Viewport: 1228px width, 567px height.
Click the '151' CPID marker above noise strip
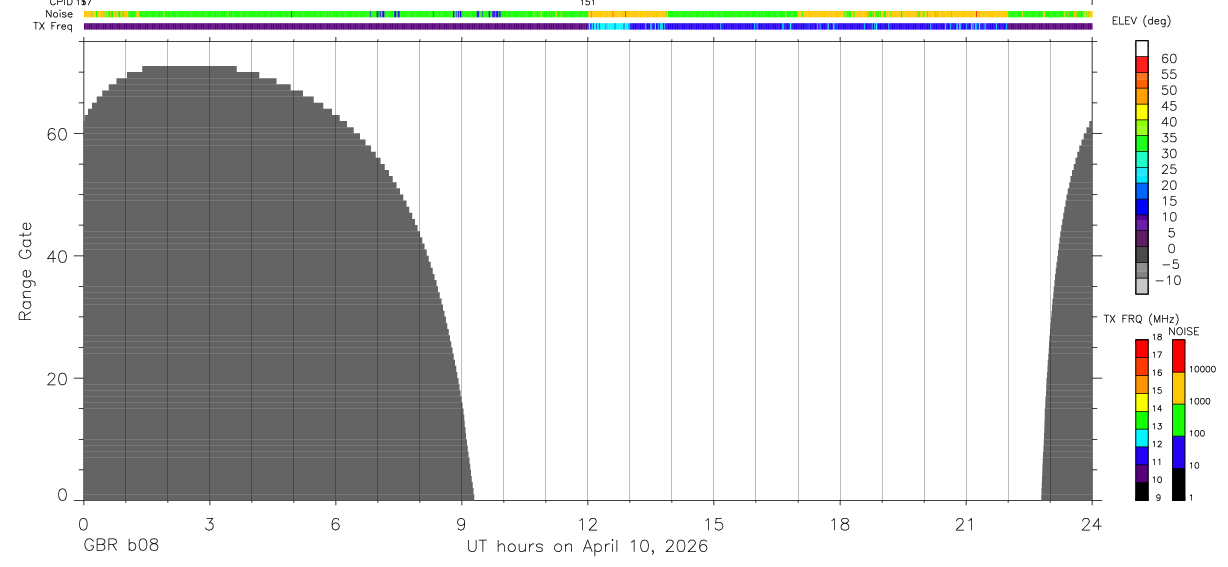click(x=588, y=3)
